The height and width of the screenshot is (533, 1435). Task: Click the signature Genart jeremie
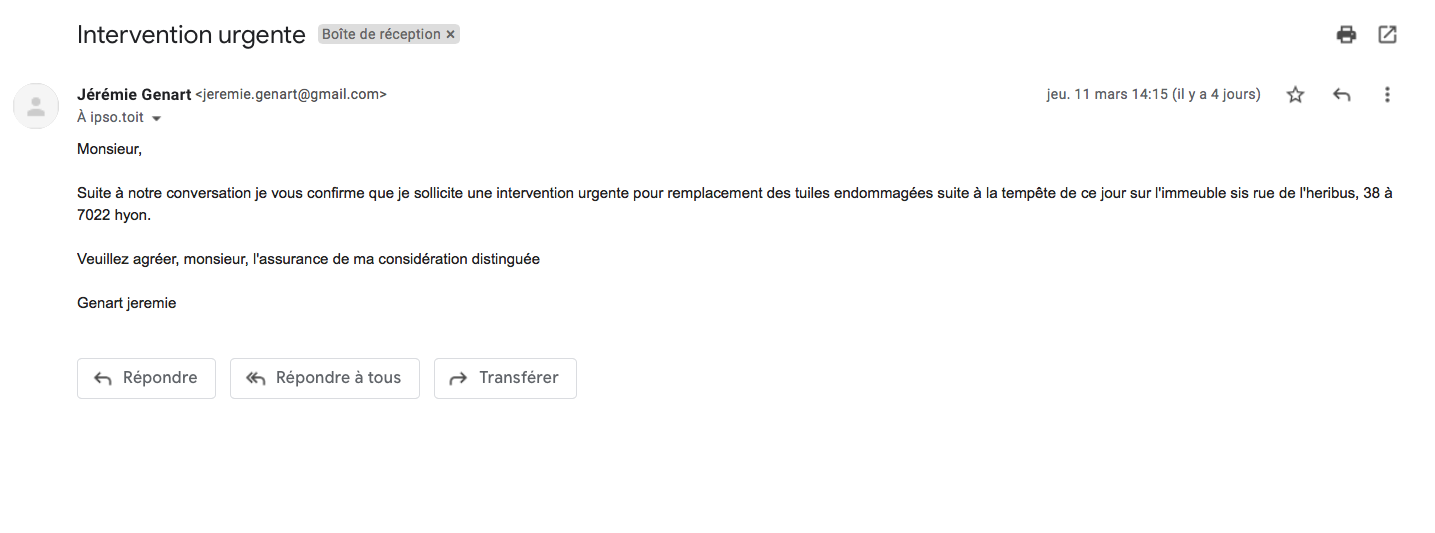127,303
